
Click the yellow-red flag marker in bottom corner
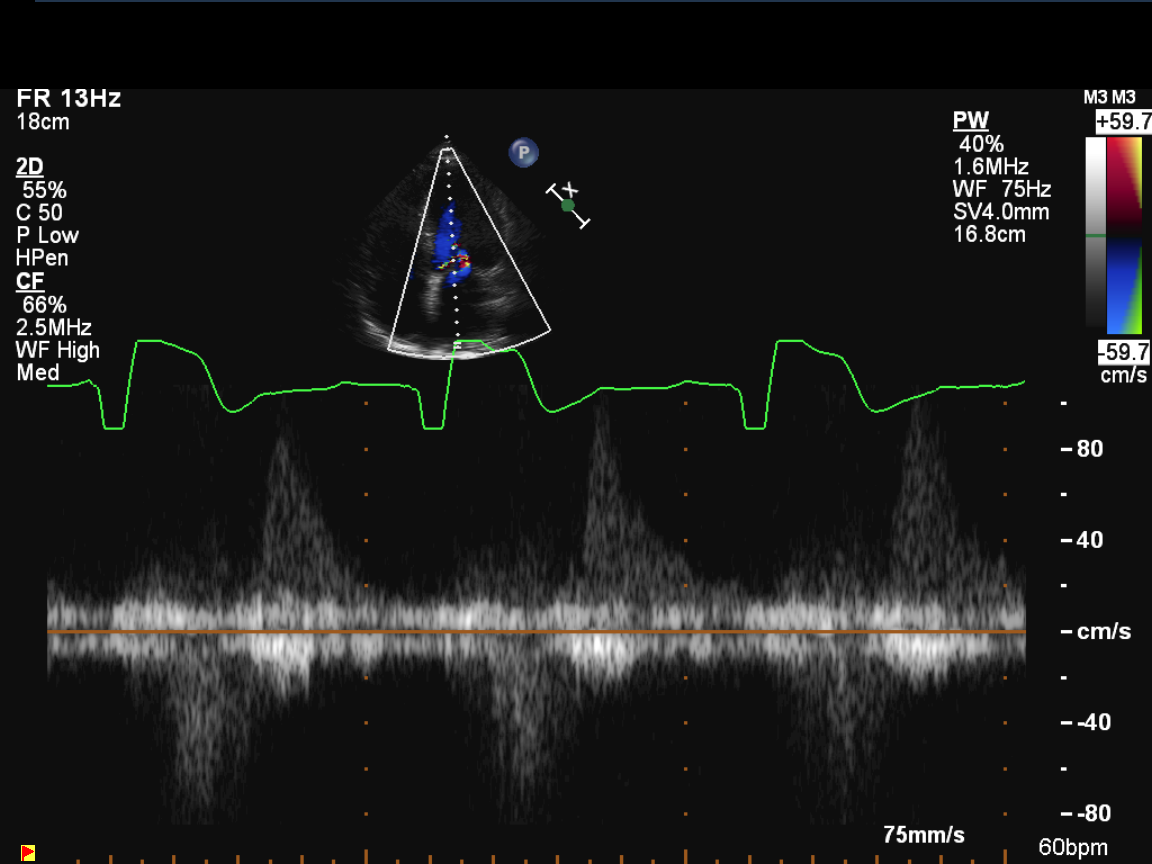[28, 853]
